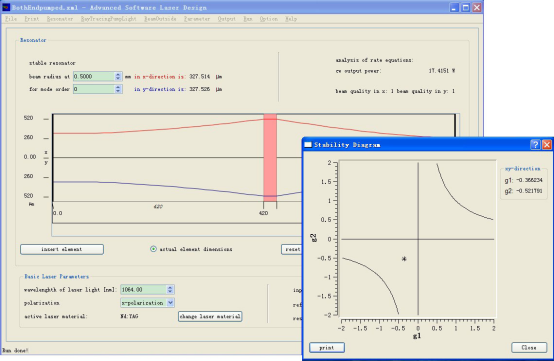This screenshot has height=361, width=554.
Task: Increase wavelength value with spinner up arrow
Action: (170, 288)
